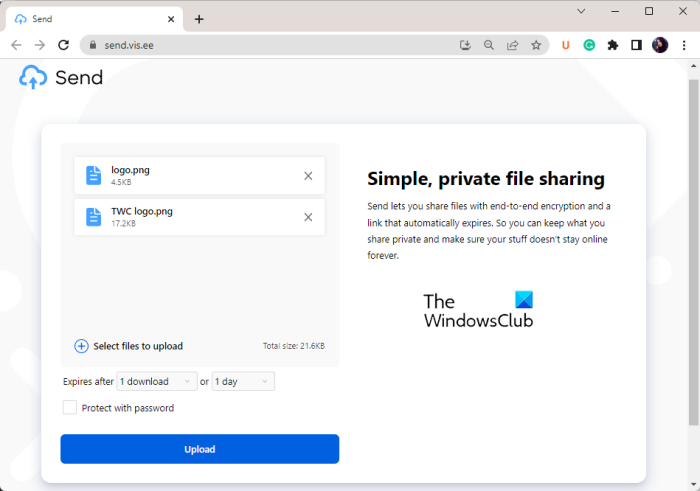The height and width of the screenshot is (491, 700).
Task: Open the Chrome profile avatar
Action: (660, 45)
